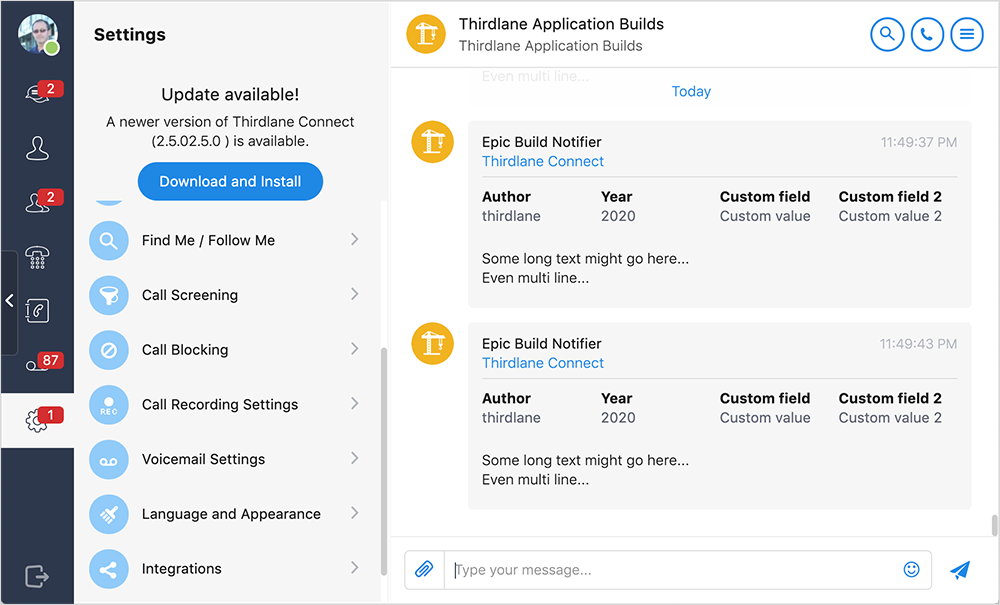Open Call Blocking settings
The height and width of the screenshot is (605, 1000).
pos(185,350)
